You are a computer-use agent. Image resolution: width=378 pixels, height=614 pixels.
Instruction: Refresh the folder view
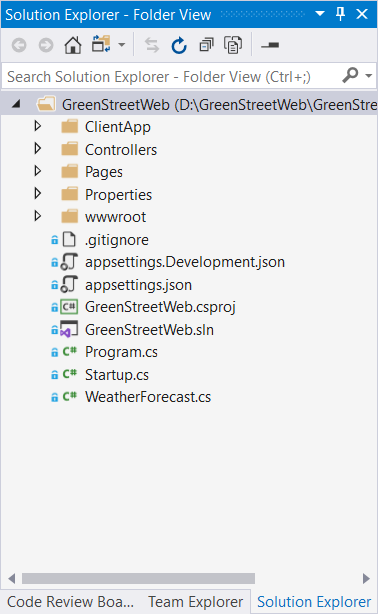[179, 45]
